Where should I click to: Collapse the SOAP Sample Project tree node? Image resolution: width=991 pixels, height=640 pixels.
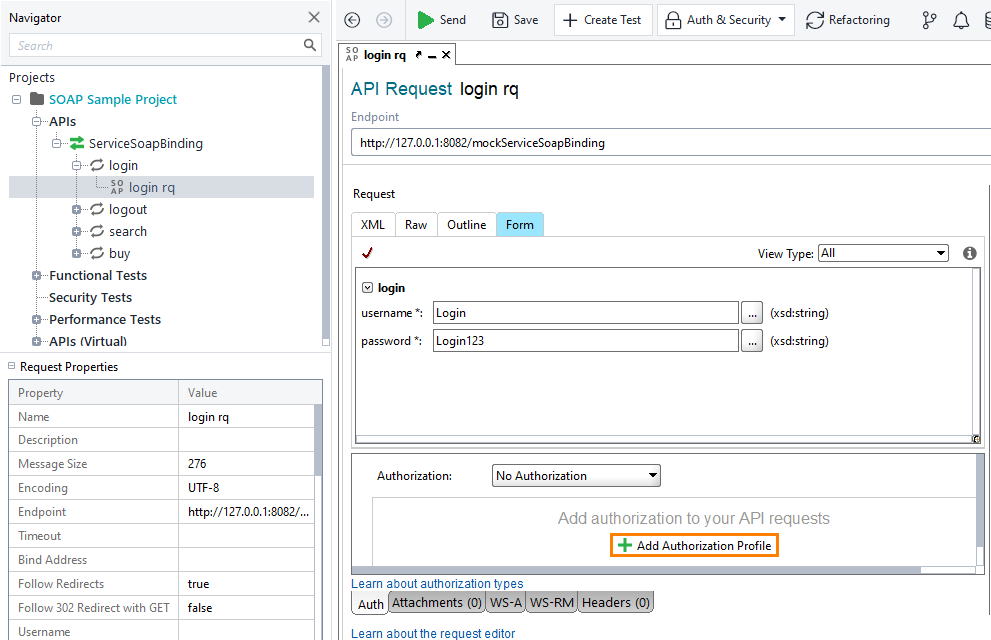tap(15, 99)
